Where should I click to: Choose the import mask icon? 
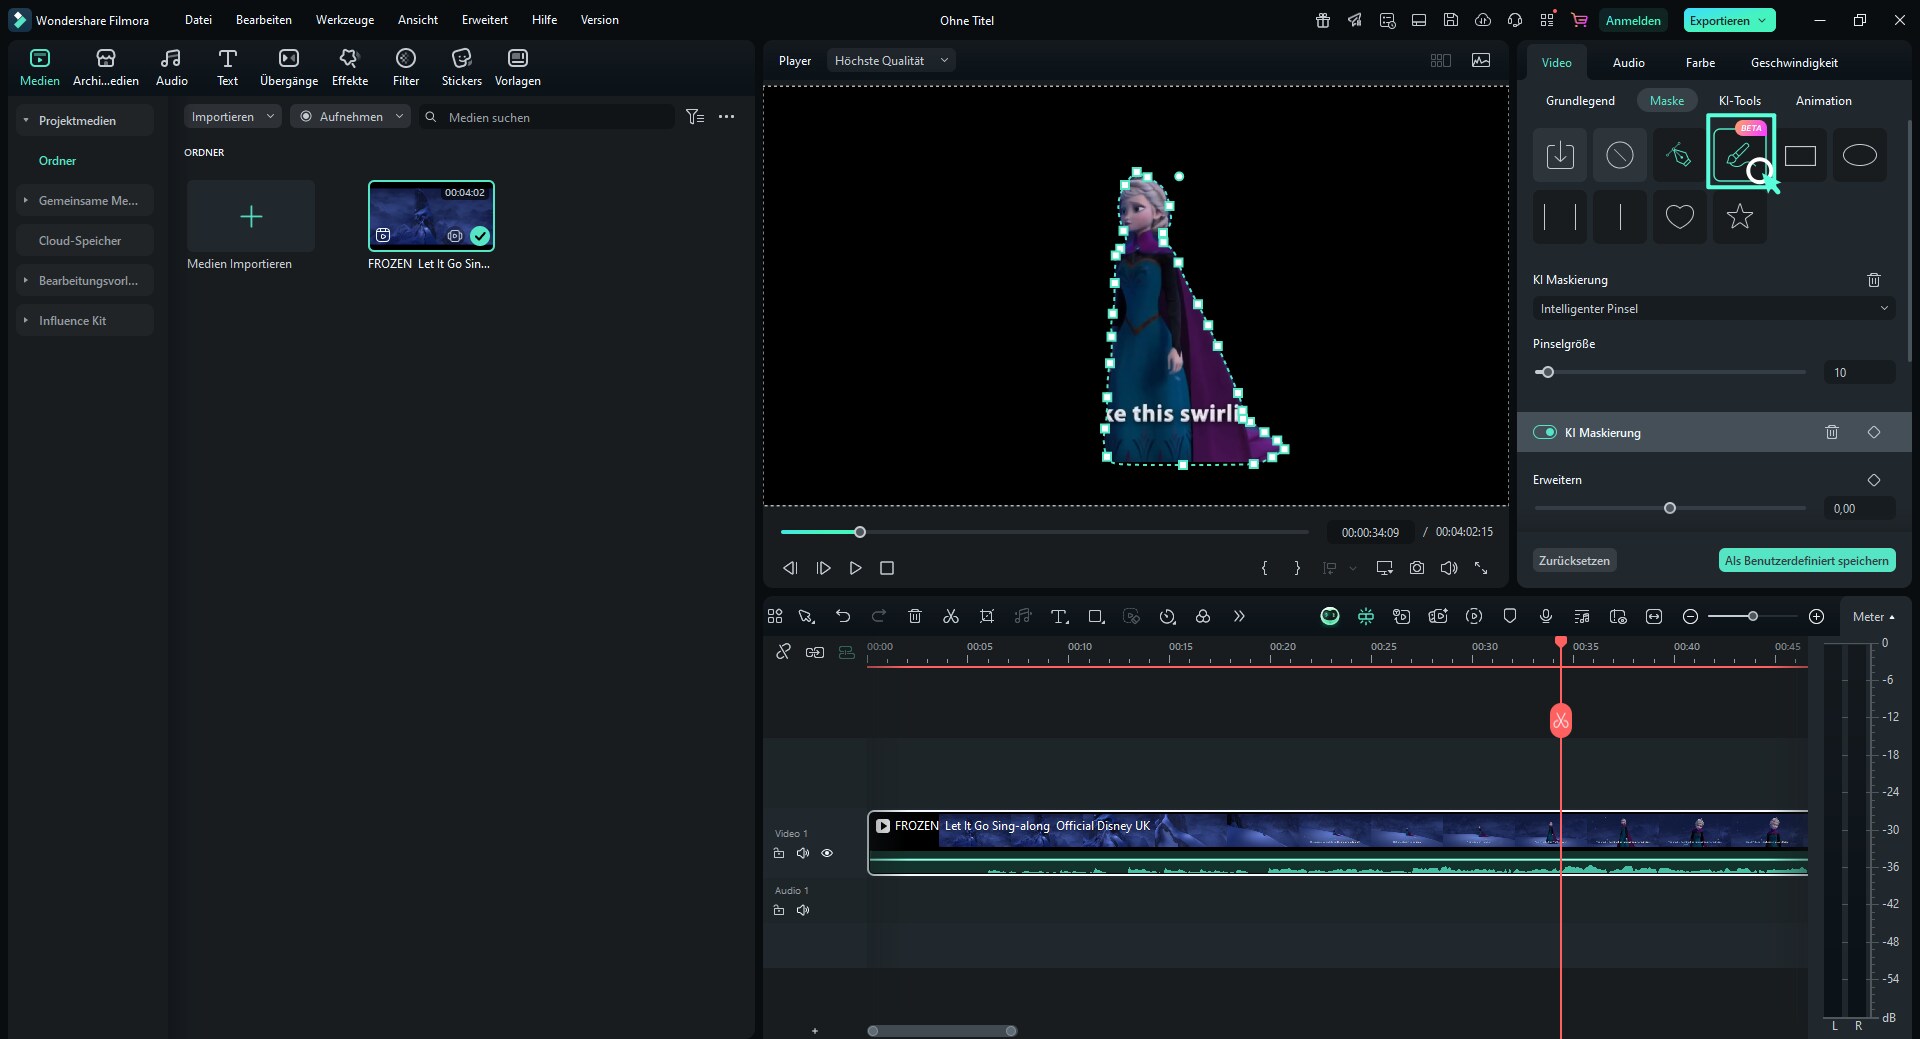(x=1560, y=156)
